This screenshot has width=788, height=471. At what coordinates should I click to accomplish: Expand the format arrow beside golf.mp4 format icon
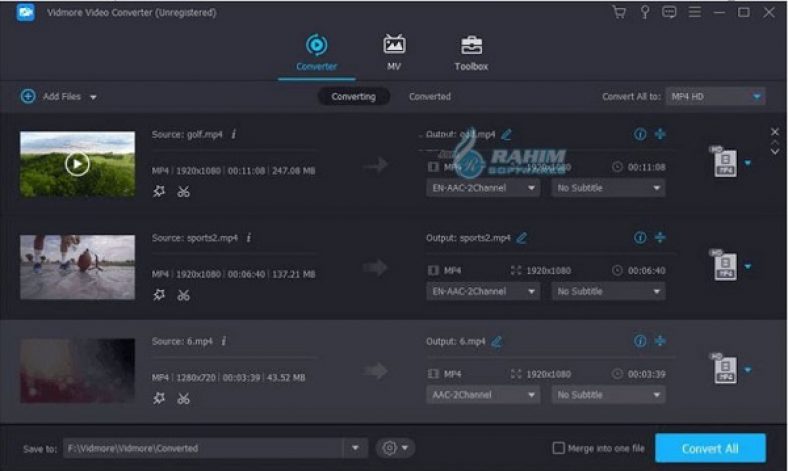[748, 163]
